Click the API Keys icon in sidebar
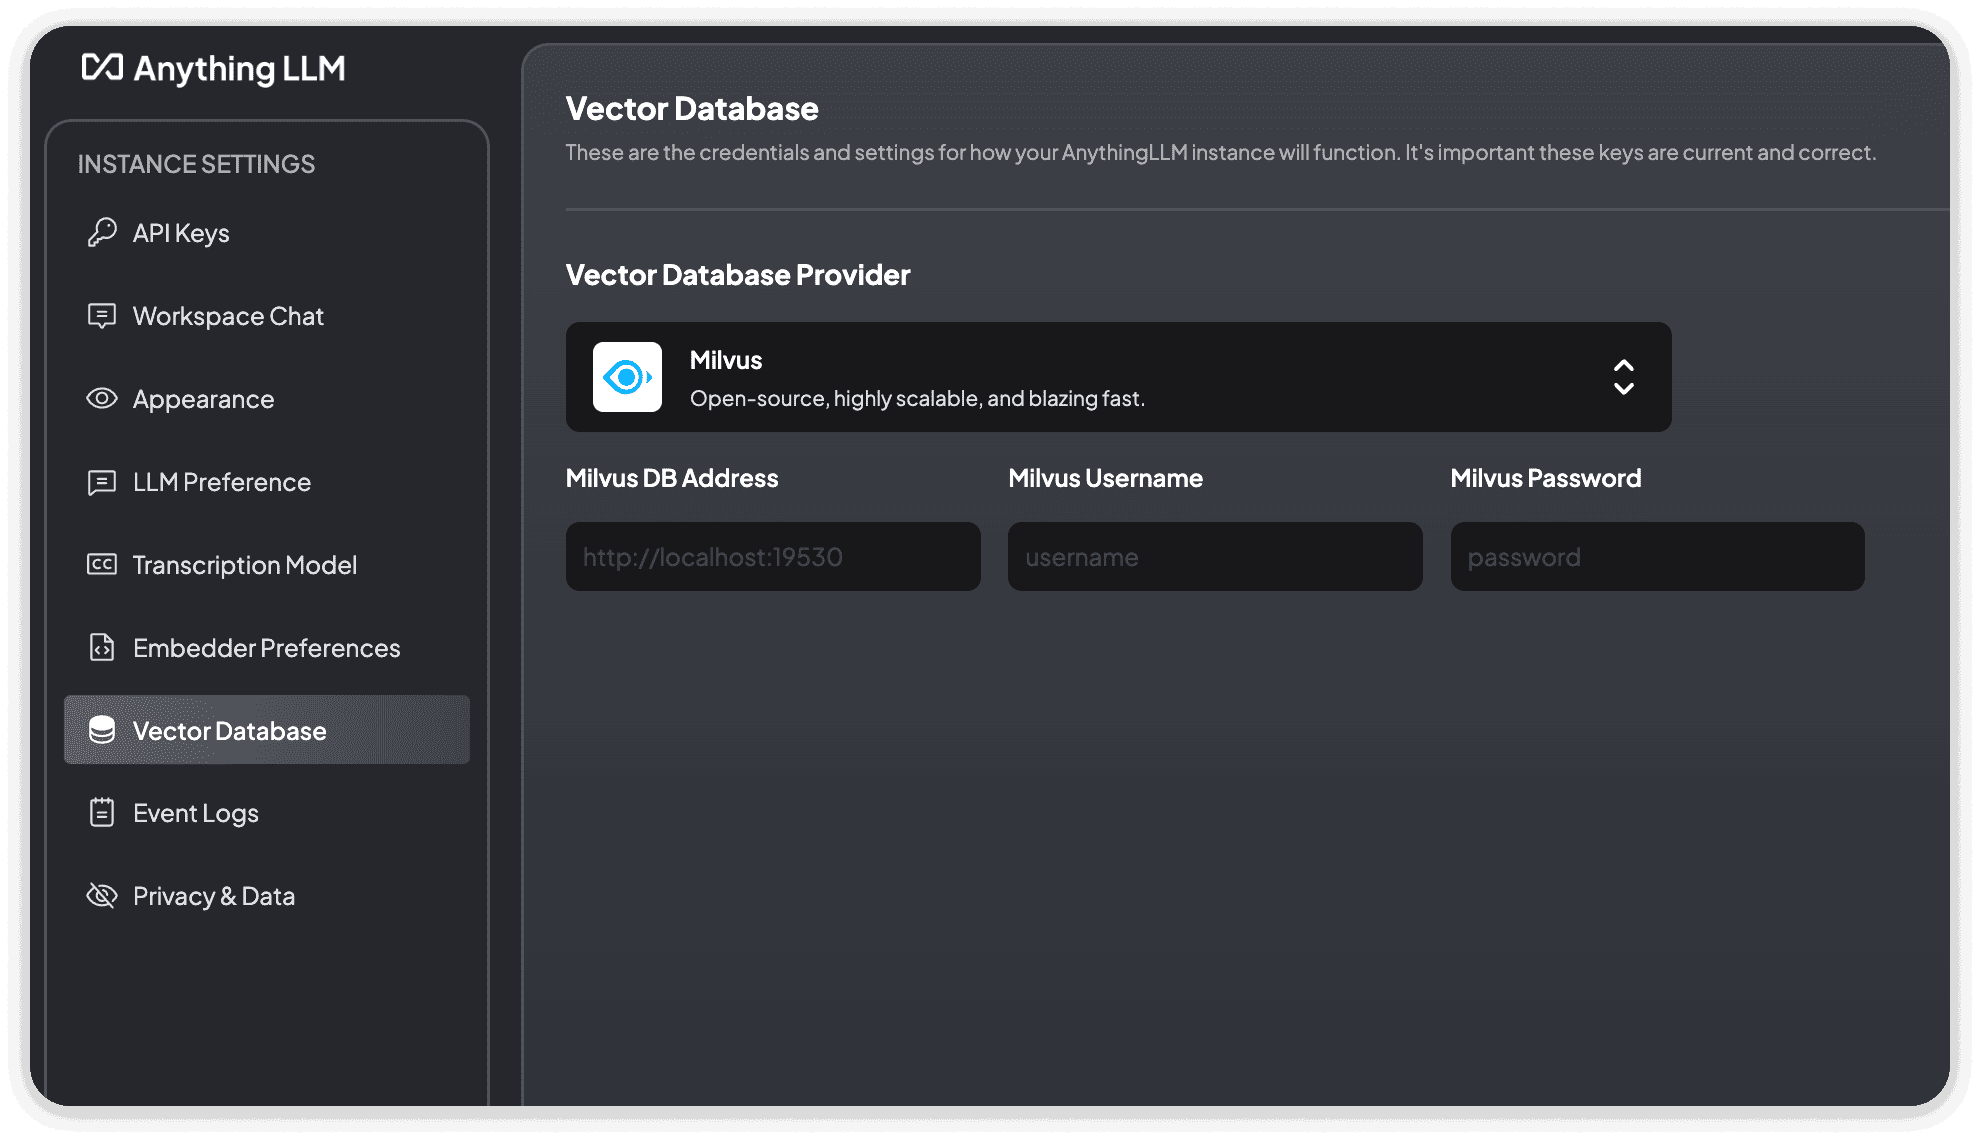Image resolution: width=1980 pixels, height=1140 pixels. (x=102, y=232)
